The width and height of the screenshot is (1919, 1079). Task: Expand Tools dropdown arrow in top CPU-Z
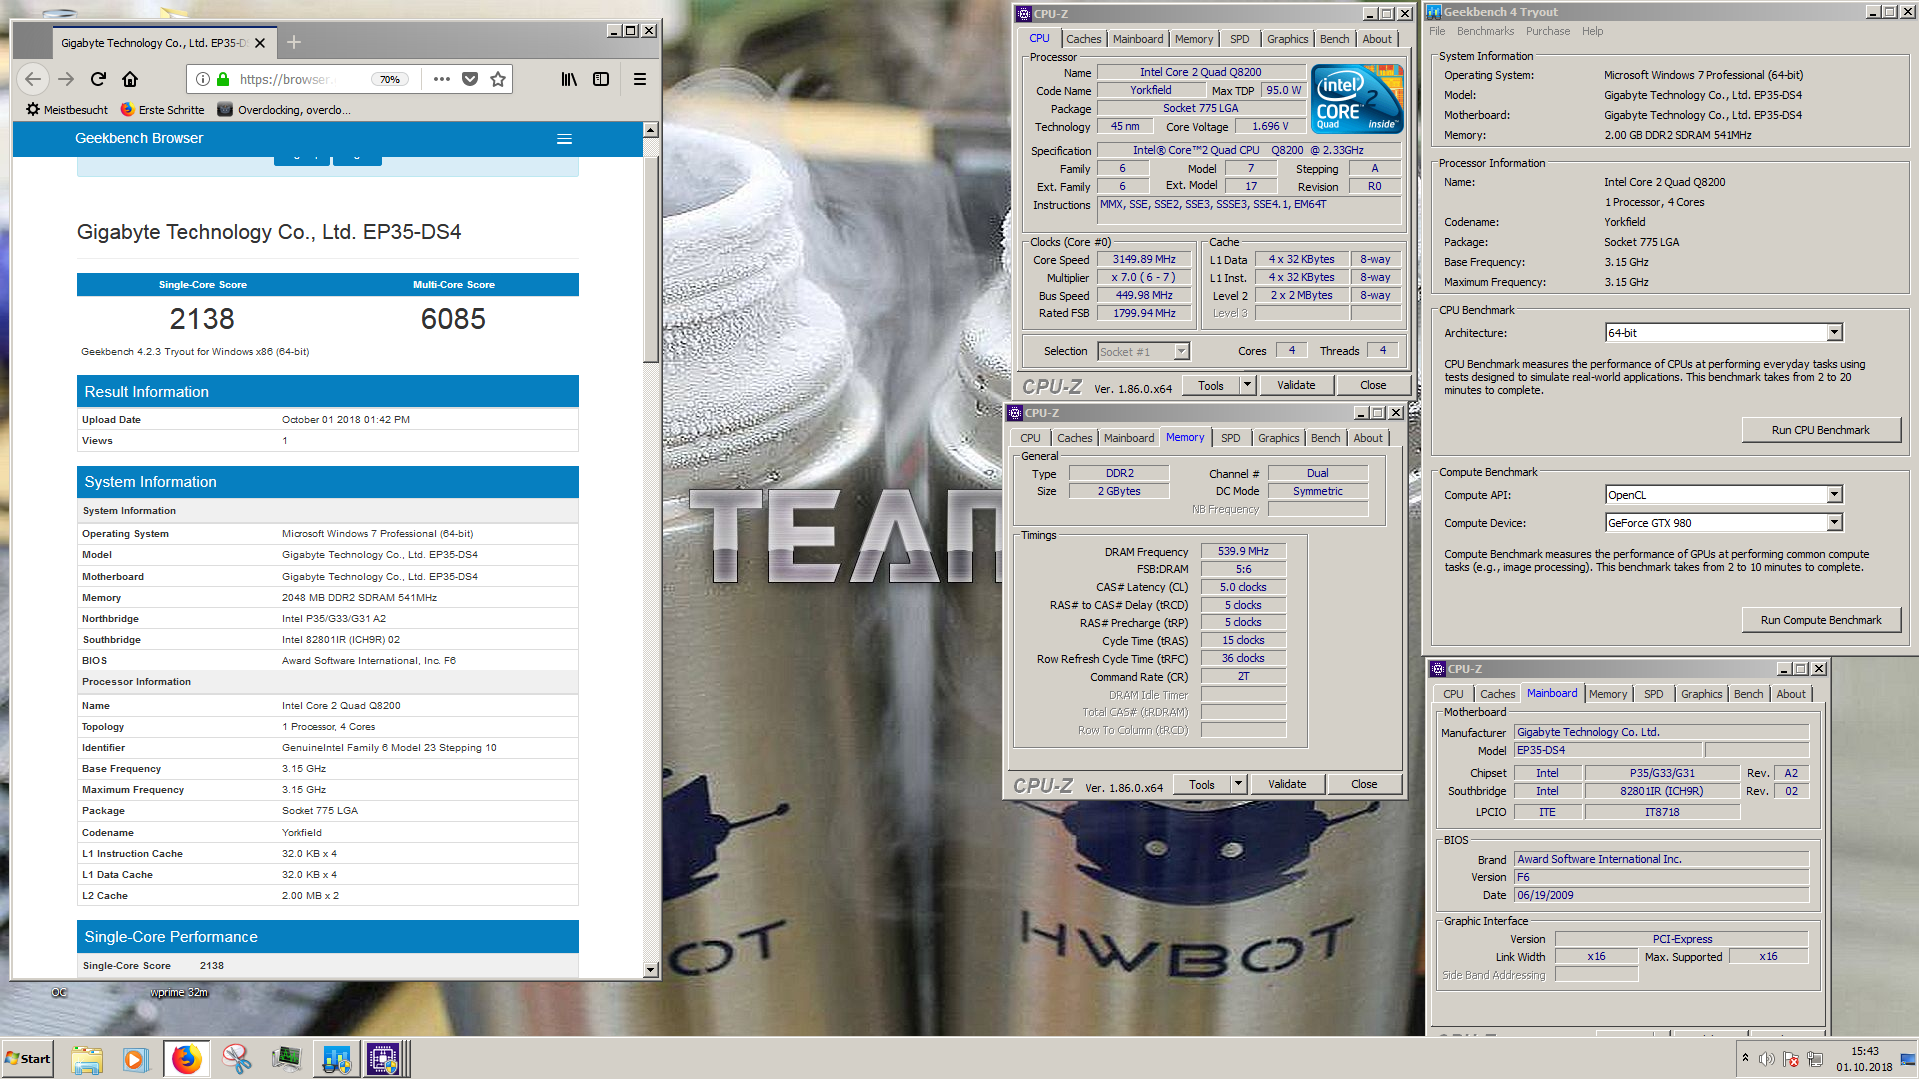(x=1247, y=385)
